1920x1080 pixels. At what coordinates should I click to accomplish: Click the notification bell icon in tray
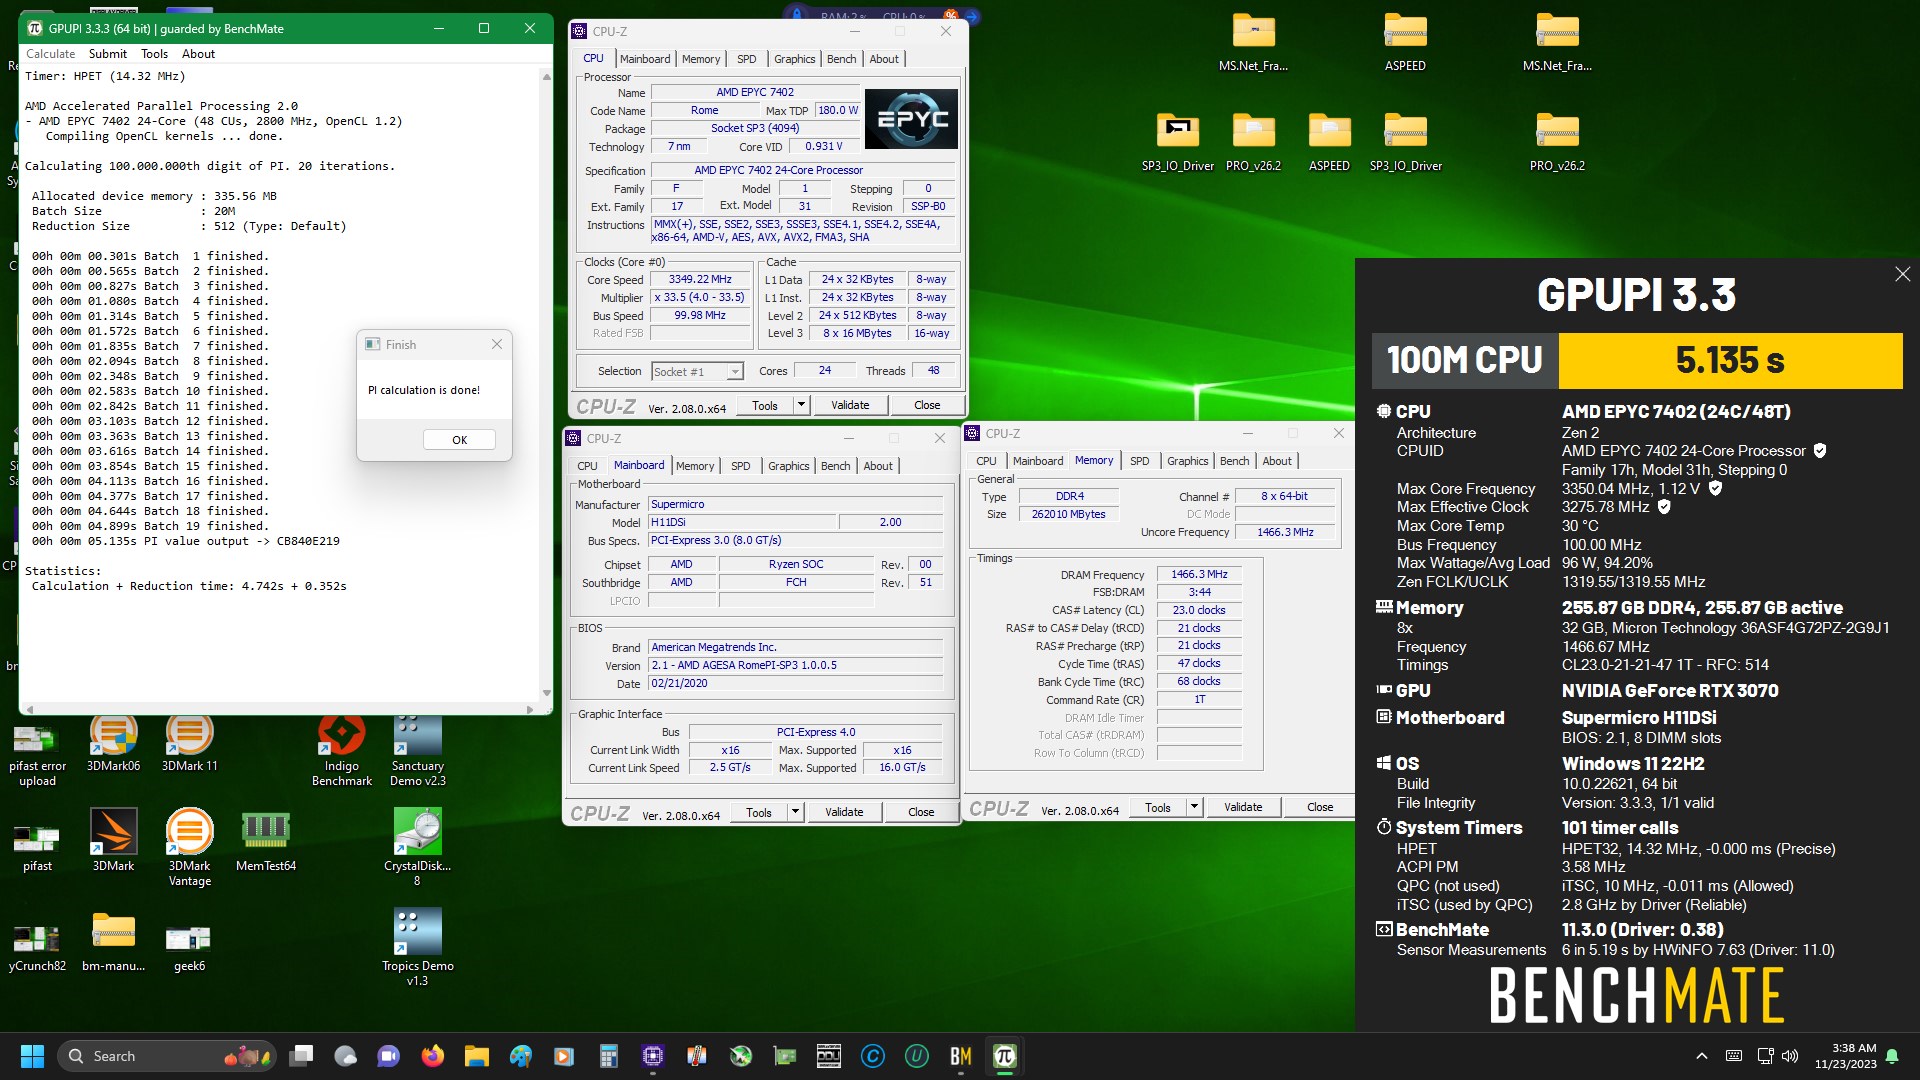(1891, 1056)
